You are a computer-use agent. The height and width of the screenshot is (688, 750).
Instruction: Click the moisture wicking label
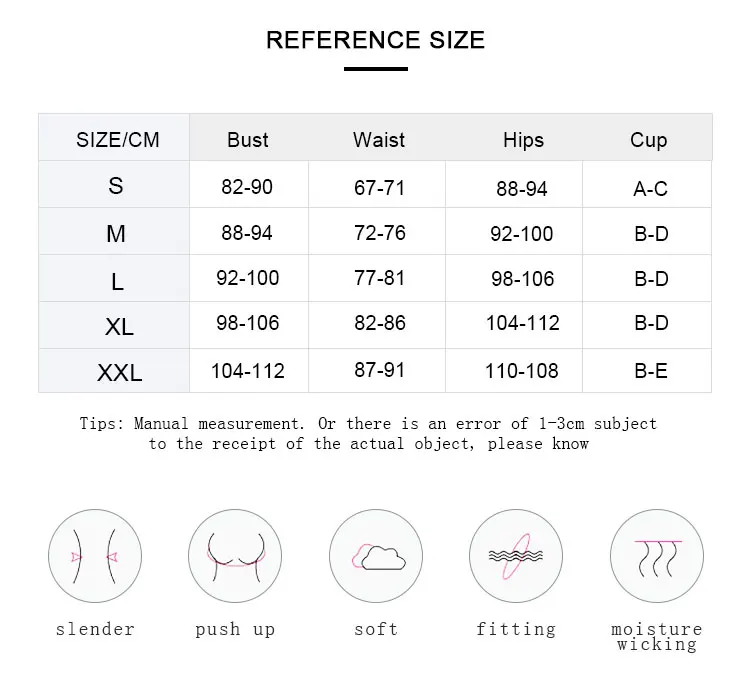click(x=657, y=637)
